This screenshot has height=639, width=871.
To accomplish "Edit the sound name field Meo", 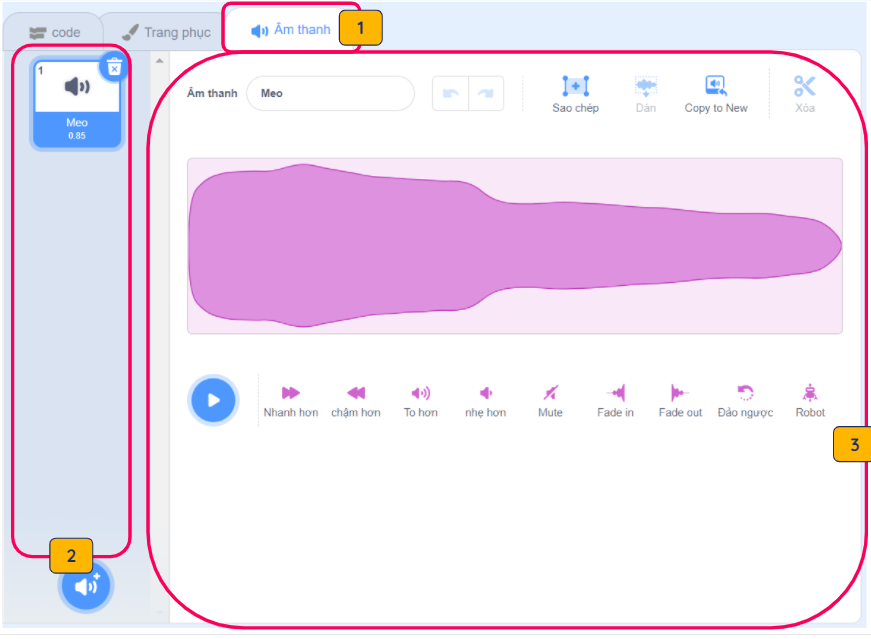I will 330,93.
